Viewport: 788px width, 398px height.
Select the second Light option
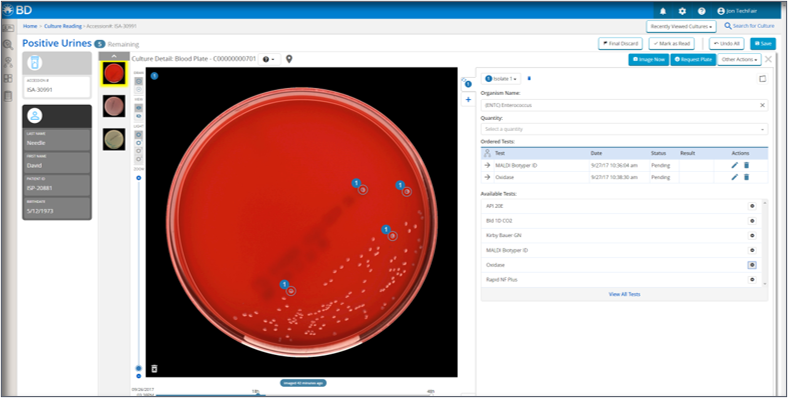[x=139, y=143]
